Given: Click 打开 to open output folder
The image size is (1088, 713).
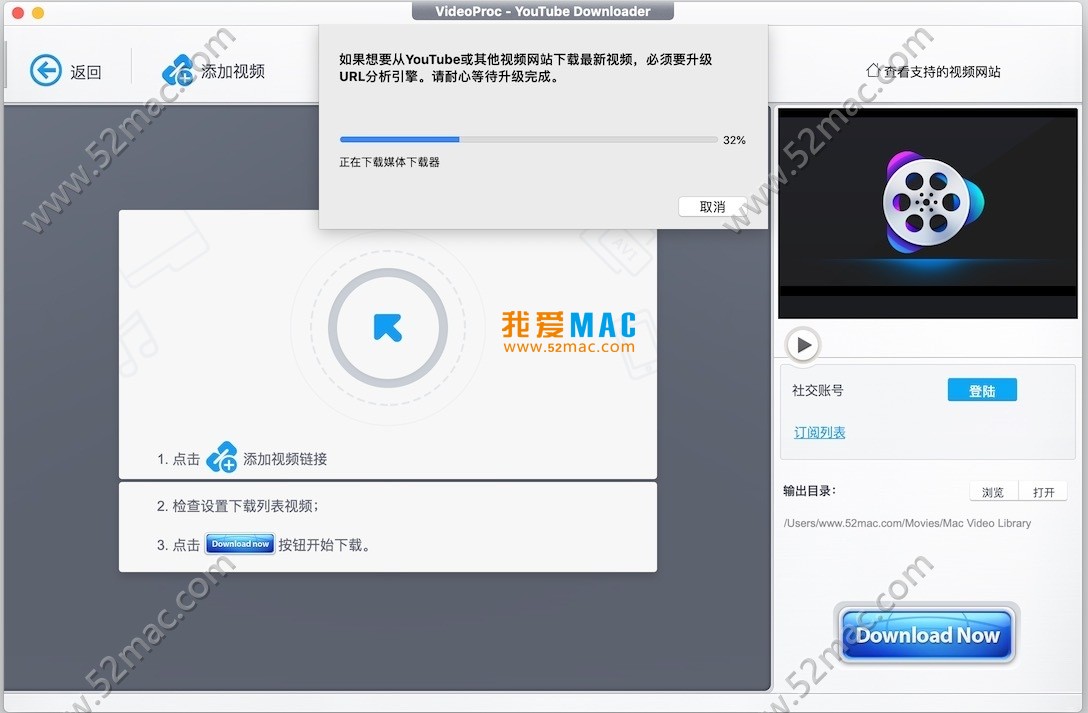Looking at the screenshot, I should tap(1043, 492).
